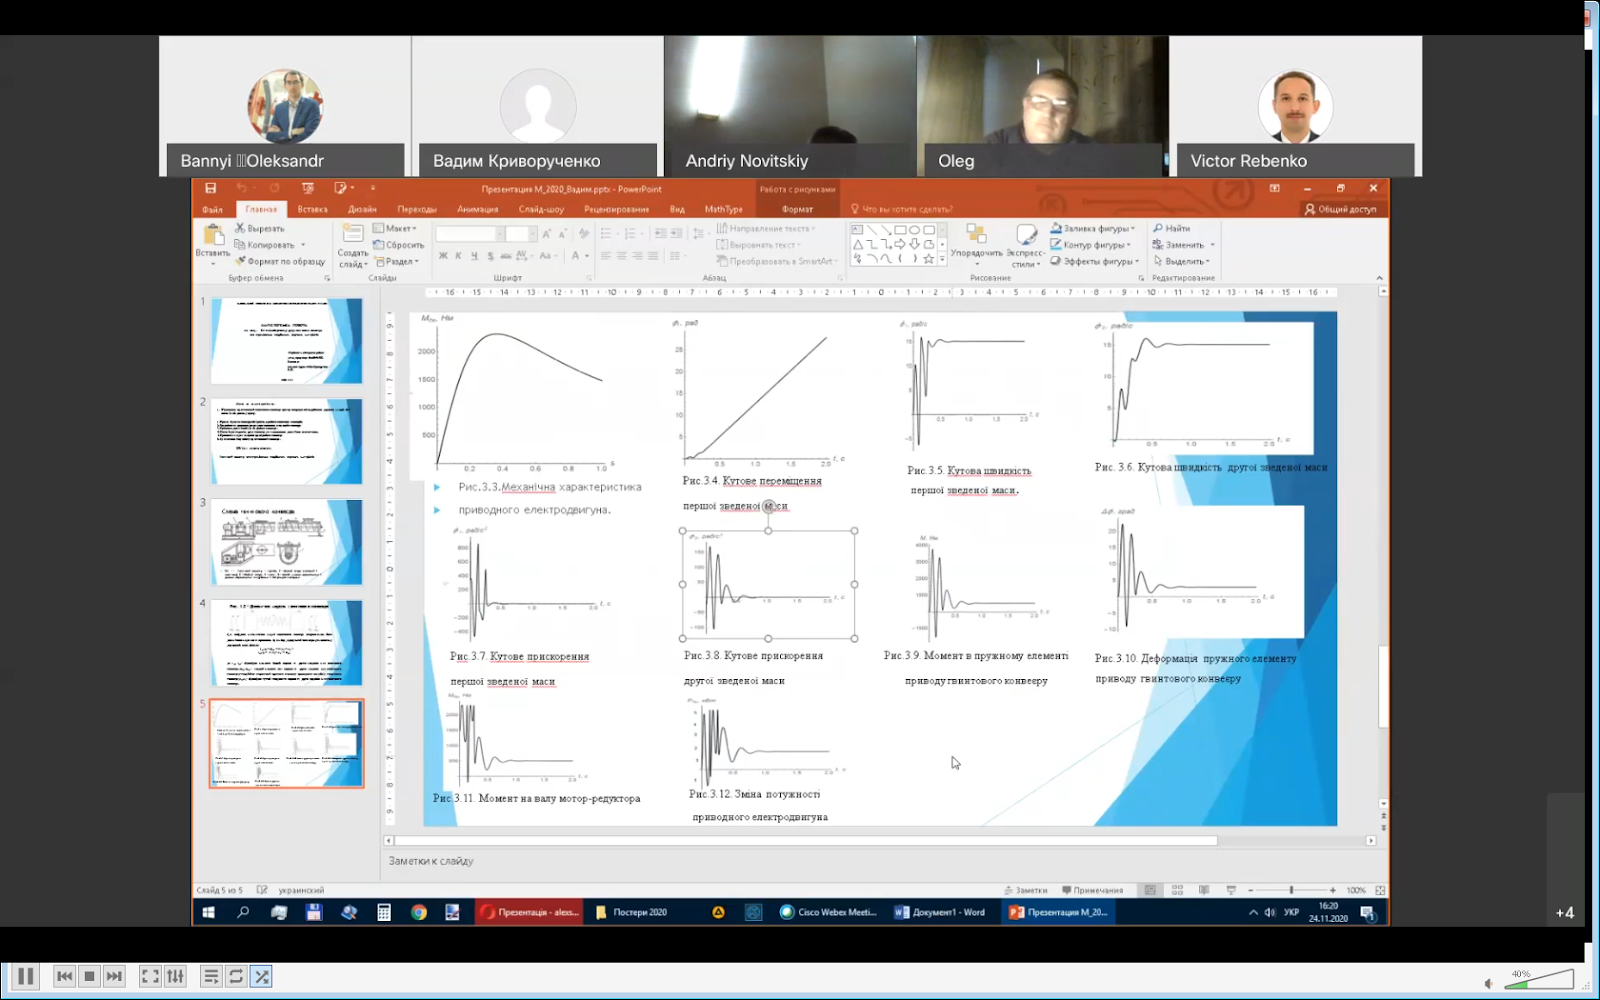The width and height of the screenshot is (1600, 1000).
Task: Pause the video playback
Action: (x=25, y=976)
